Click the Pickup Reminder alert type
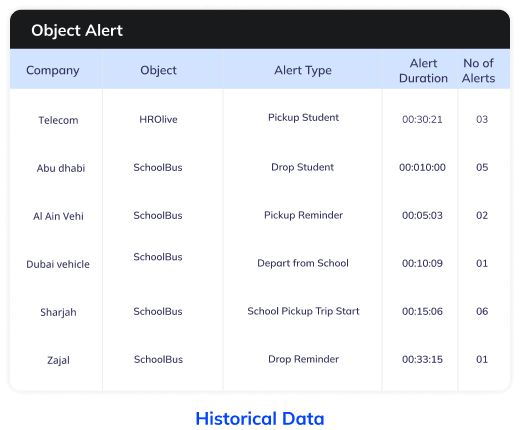The height and width of the screenshot is (430, 520). (x=303, y=215)
